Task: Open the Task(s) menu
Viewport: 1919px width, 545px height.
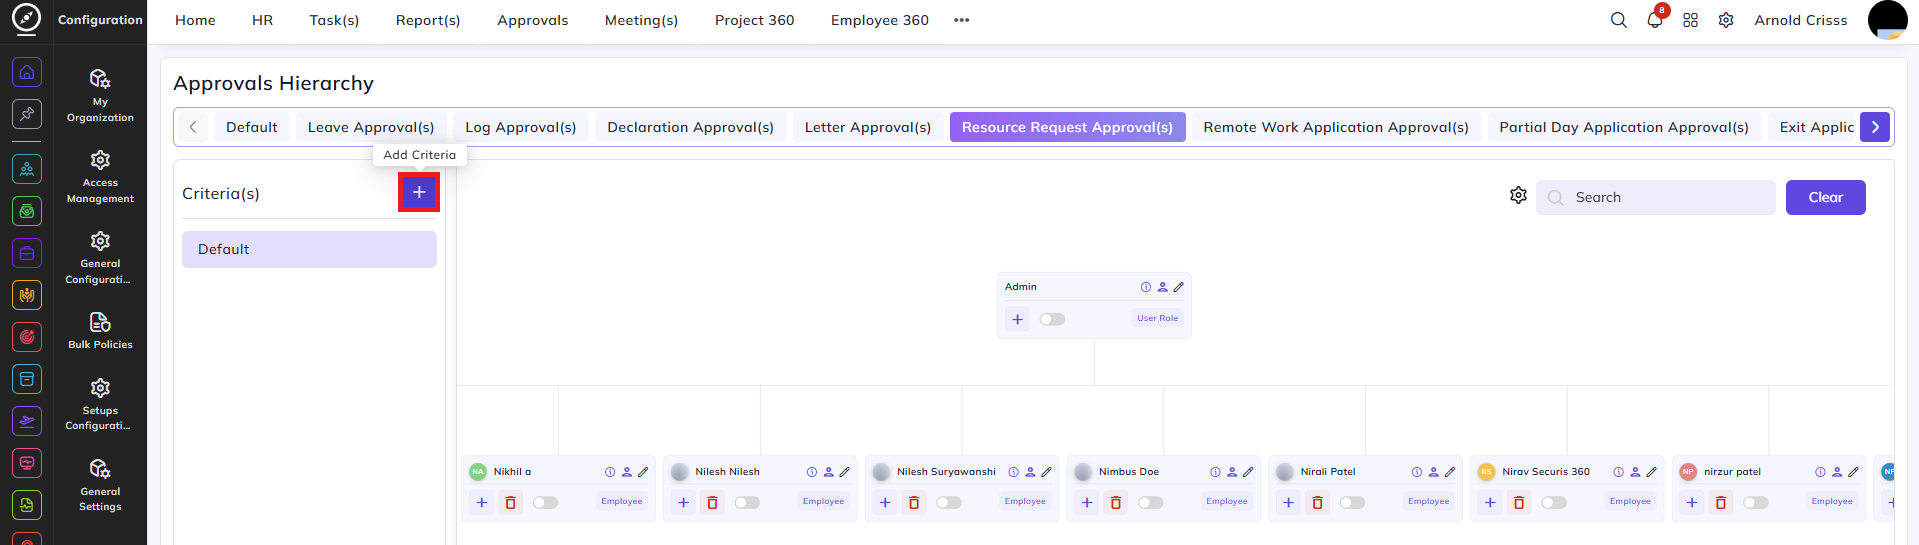Action: point(334,20)
